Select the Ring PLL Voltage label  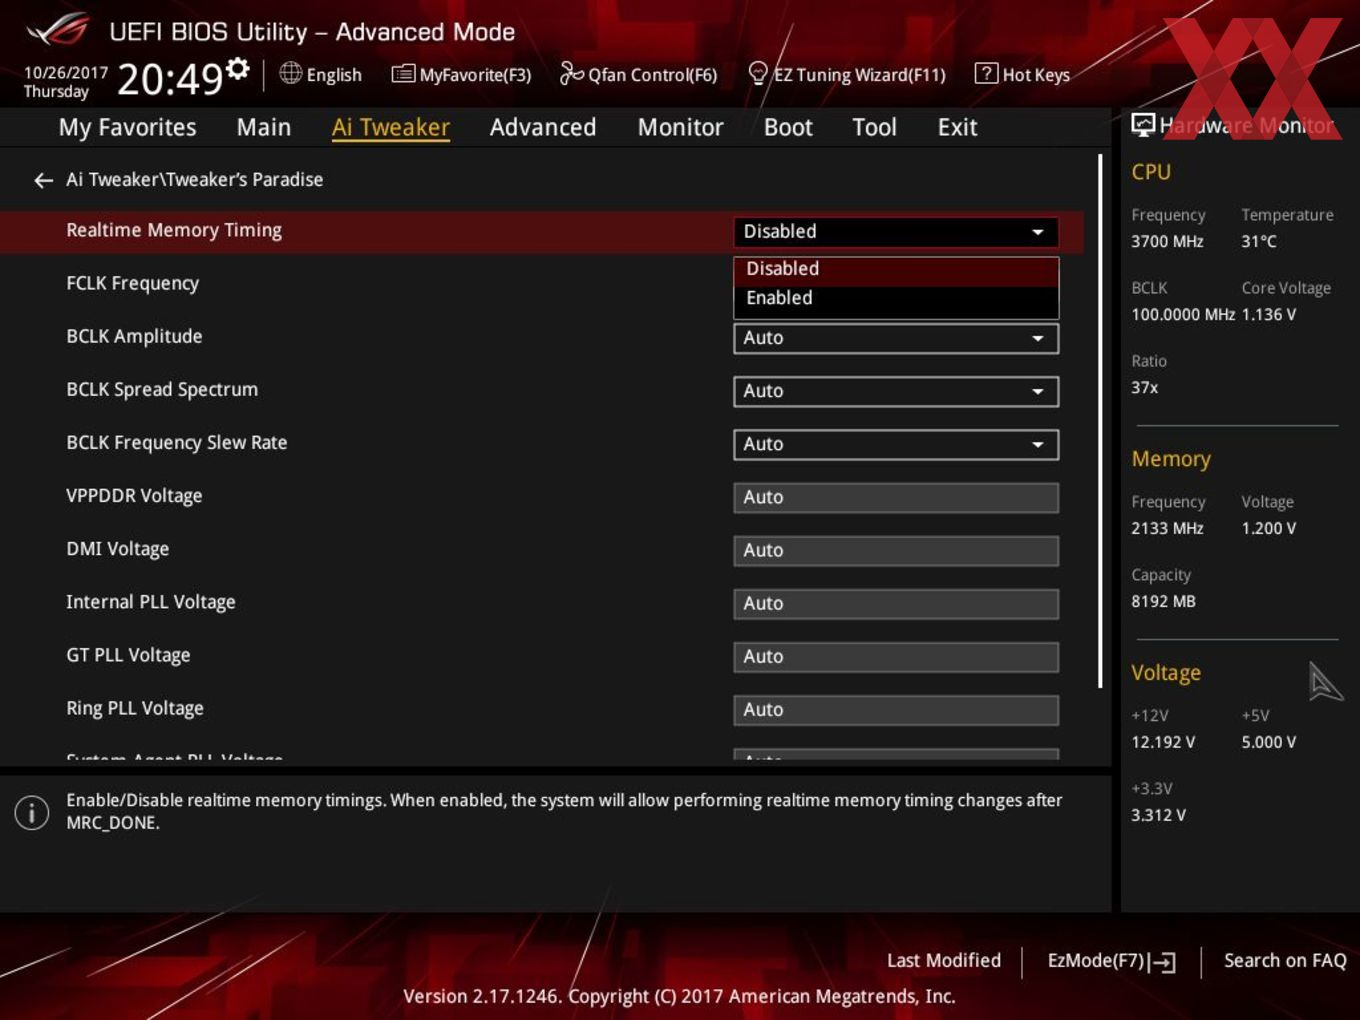click(x=135, y=707)
